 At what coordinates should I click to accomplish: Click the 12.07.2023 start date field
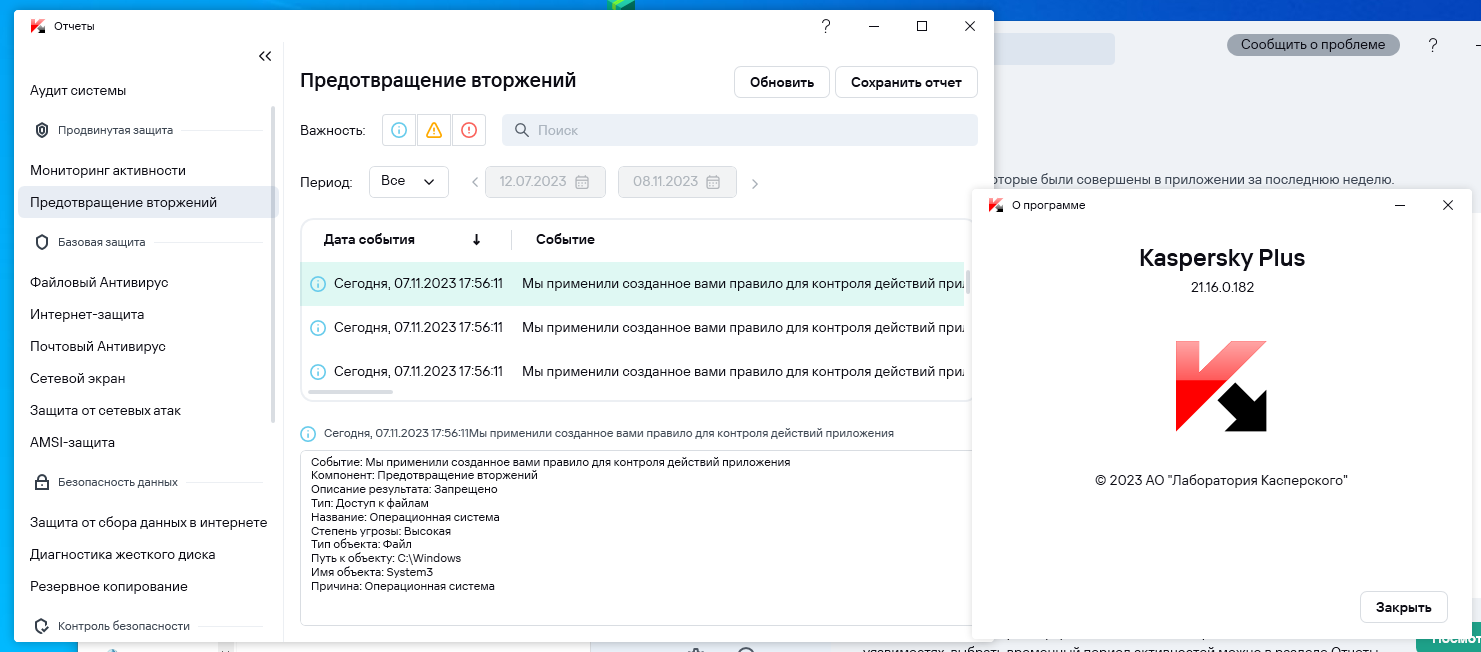pos(545,182)
